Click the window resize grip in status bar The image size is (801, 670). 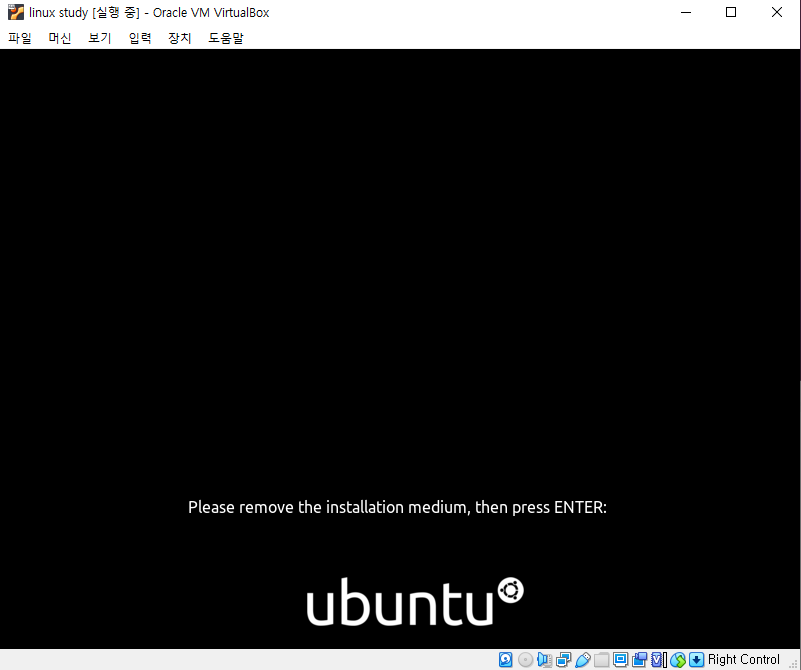(793, 663)
